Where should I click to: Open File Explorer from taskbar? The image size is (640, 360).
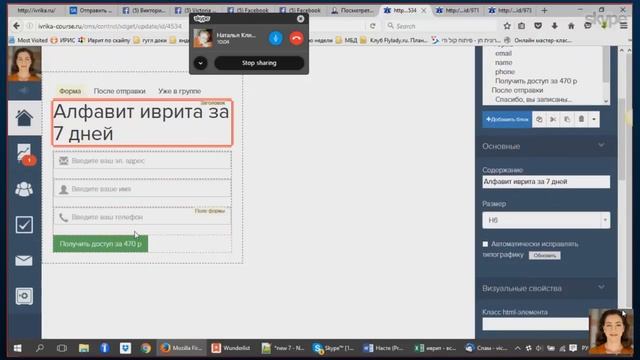click(84, 348)
